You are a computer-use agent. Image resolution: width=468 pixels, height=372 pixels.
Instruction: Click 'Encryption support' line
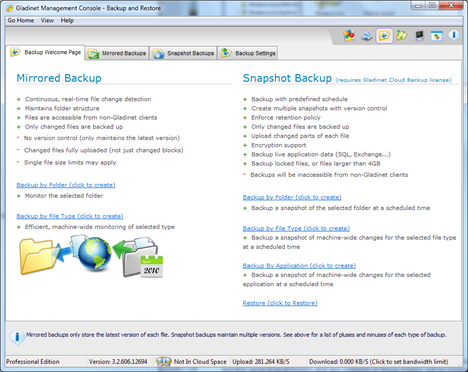coord(279,145)
